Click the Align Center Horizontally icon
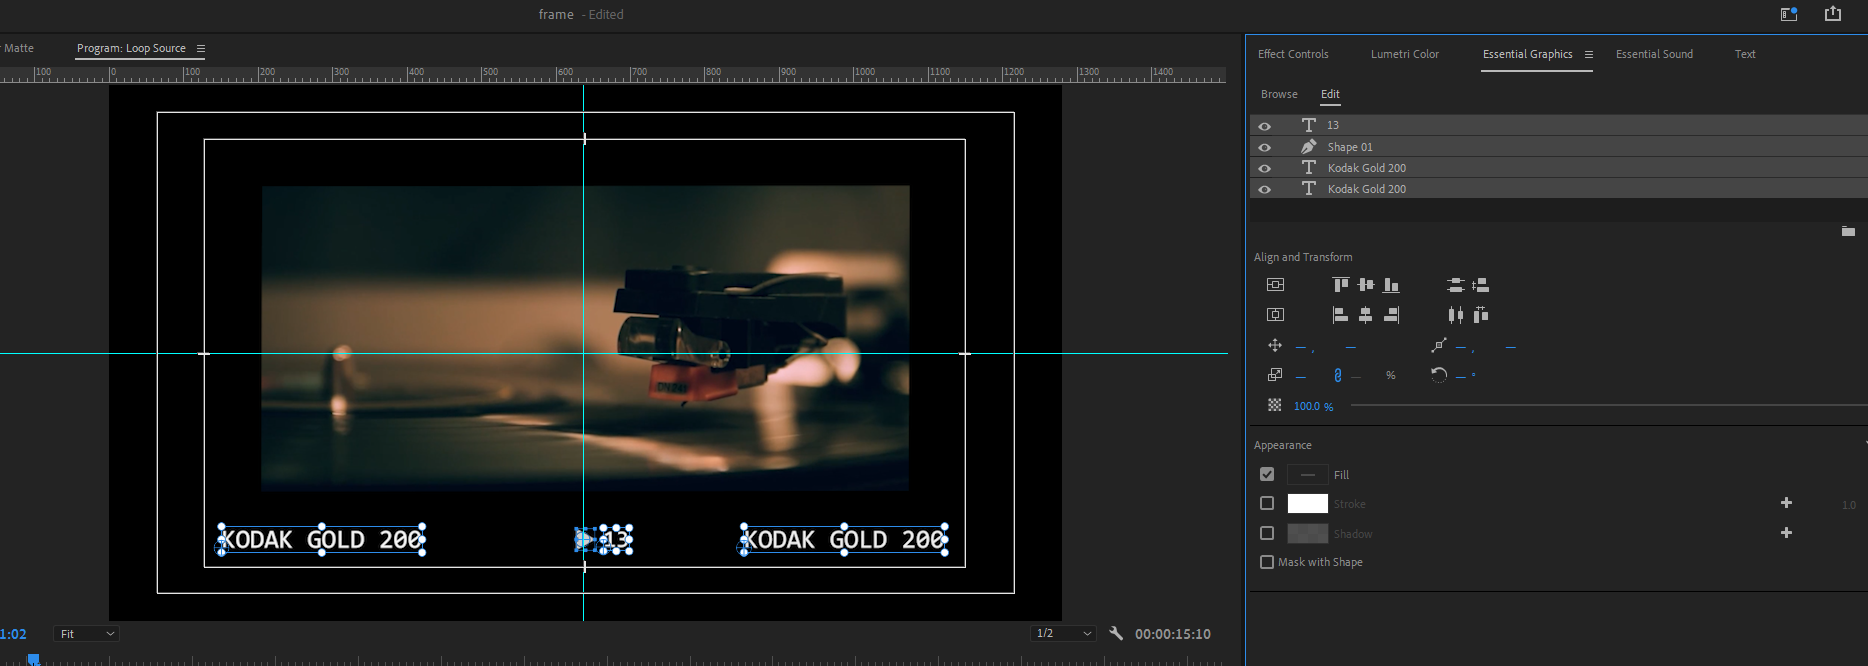This screenshot has height=666, width=1868. click(x=1365, y=315)
